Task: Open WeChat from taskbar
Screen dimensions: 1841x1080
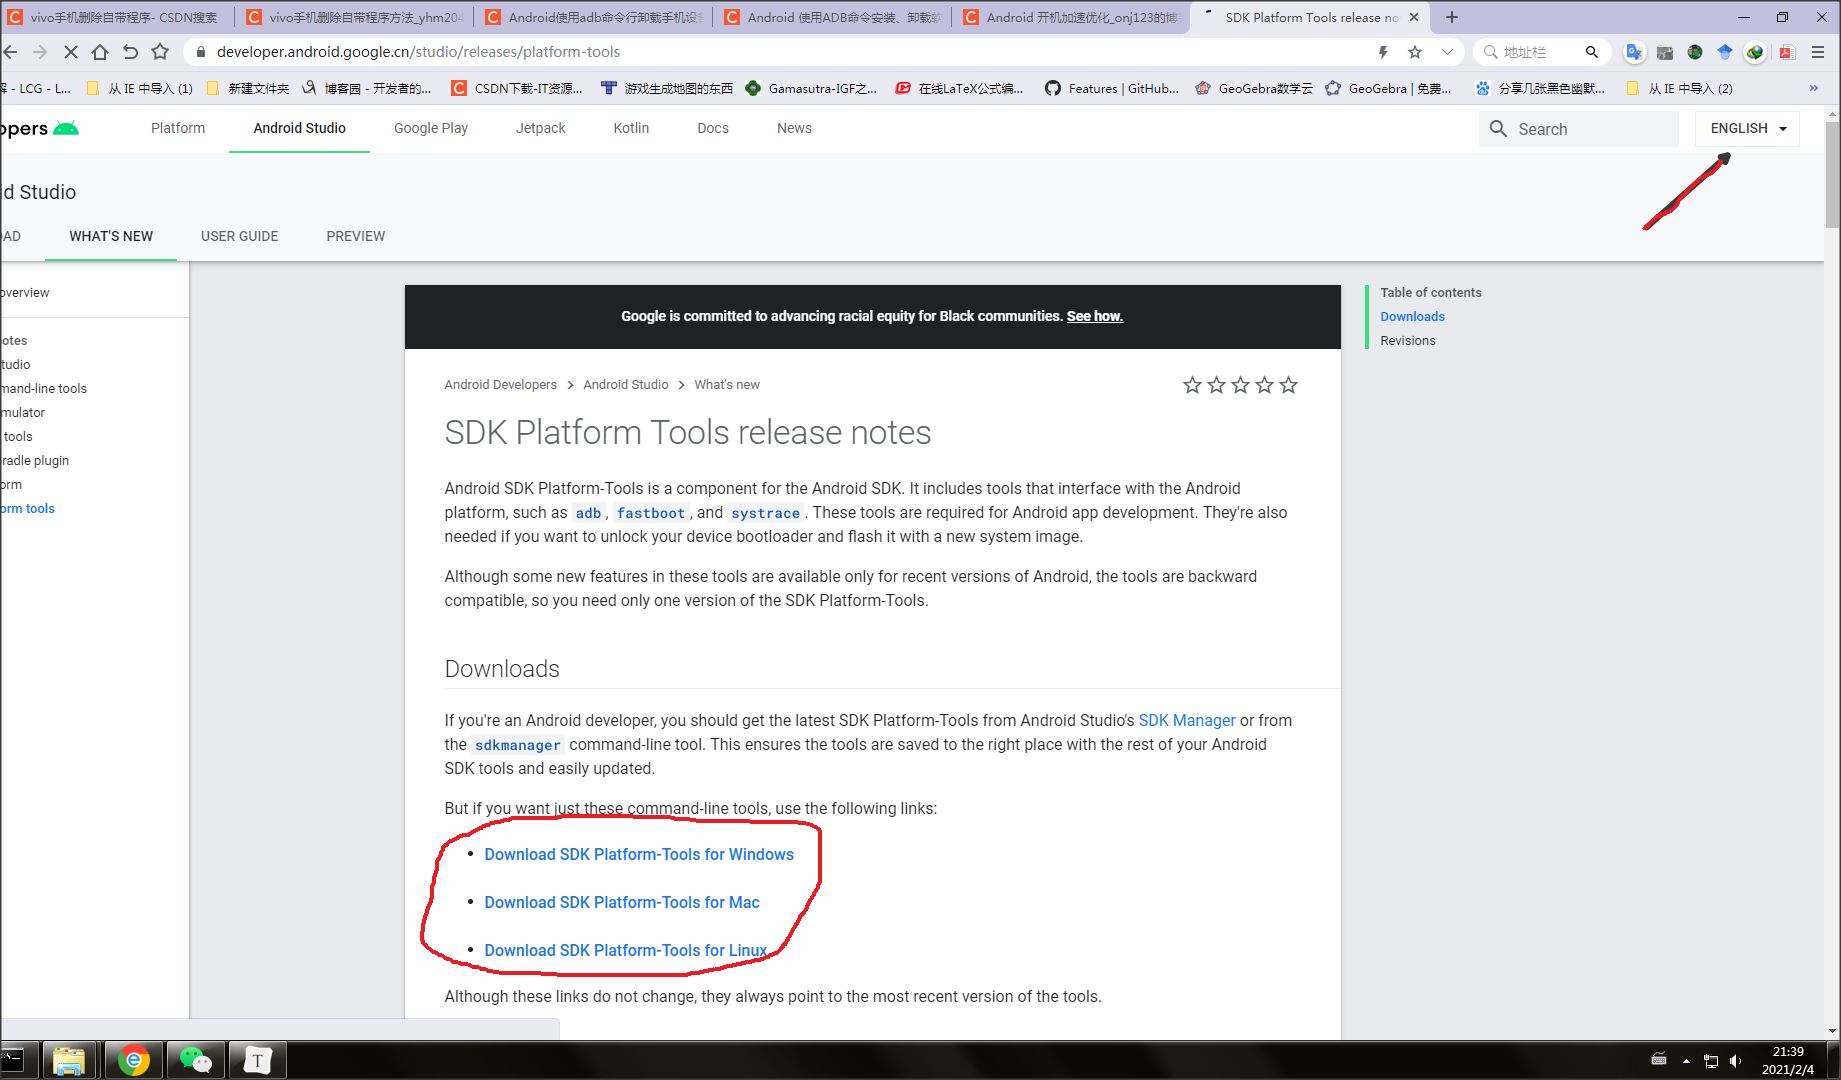Action: (195, 1060)
